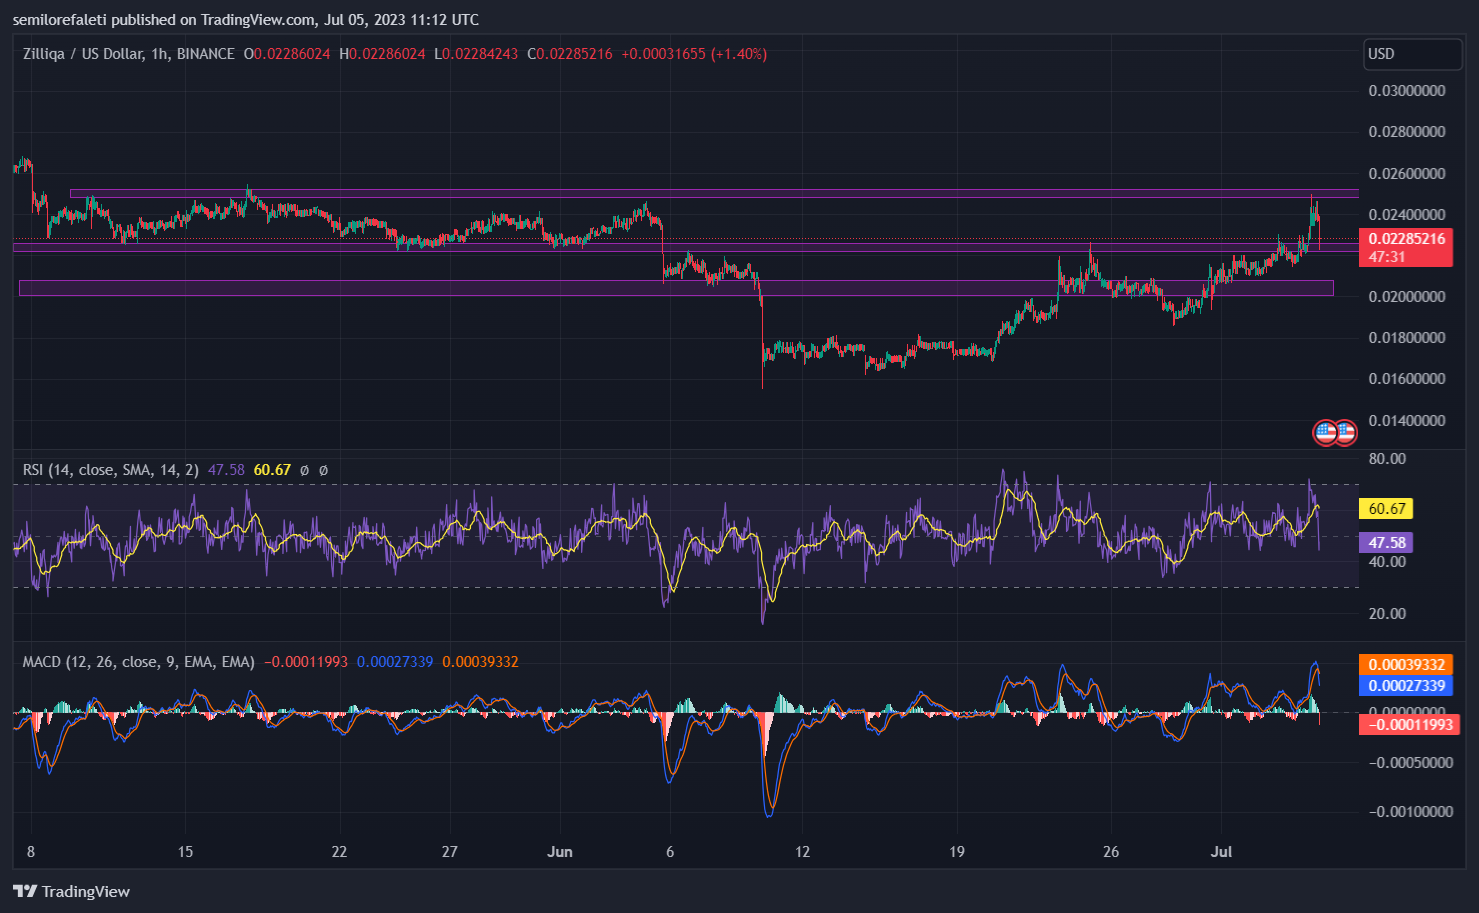
Task: Click the blue 0.00027339 MACD axis label
Action: tap(1406, 686)
